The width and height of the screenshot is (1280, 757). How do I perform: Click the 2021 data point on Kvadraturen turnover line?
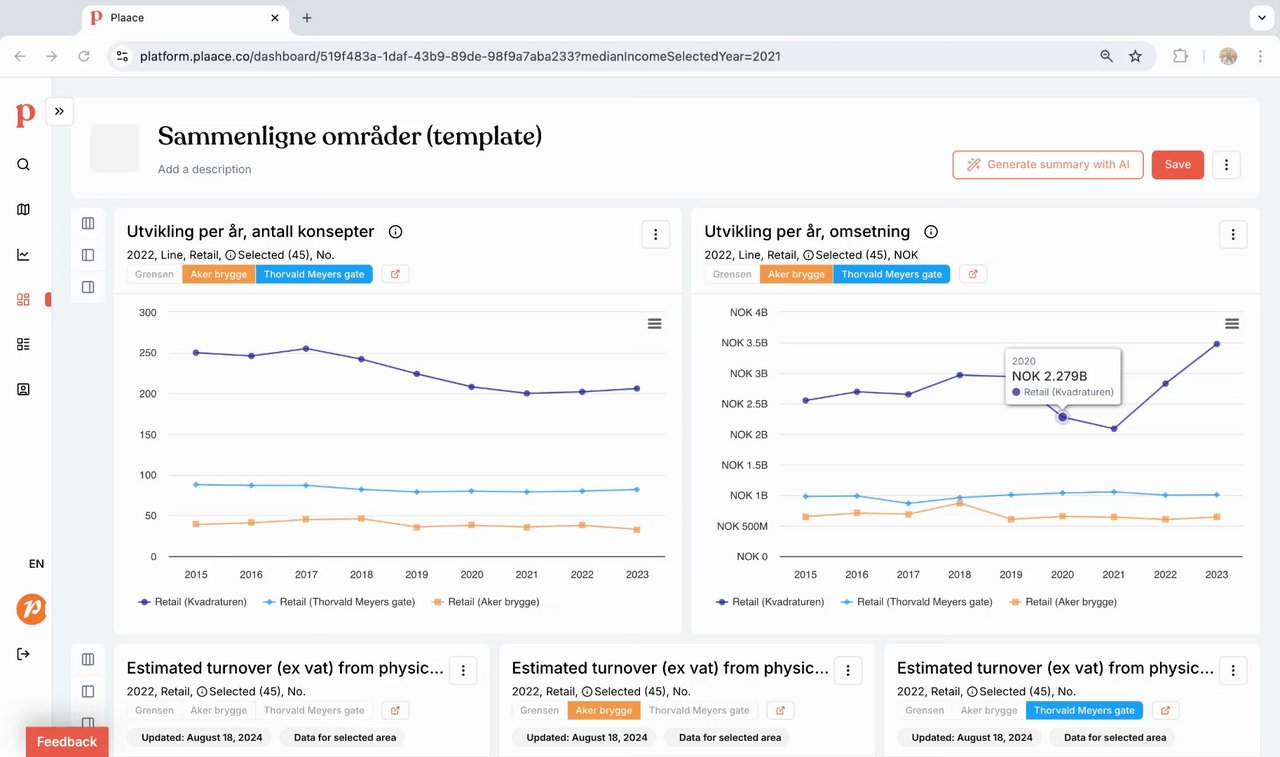[x=1114, y=429]
